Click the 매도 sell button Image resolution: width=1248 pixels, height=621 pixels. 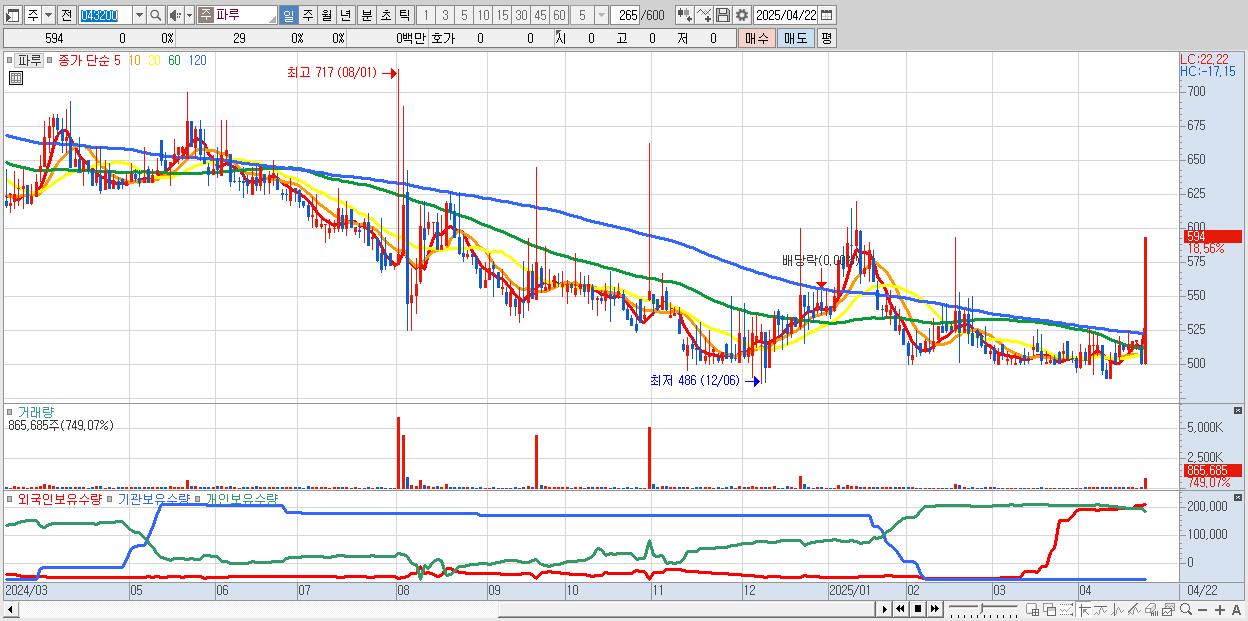pos(795,38)
